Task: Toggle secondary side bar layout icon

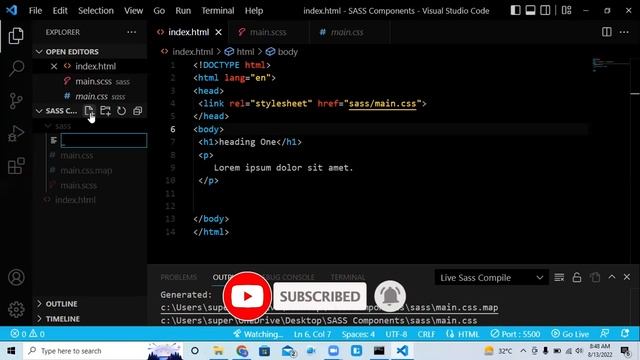Action: click(545, 11)
